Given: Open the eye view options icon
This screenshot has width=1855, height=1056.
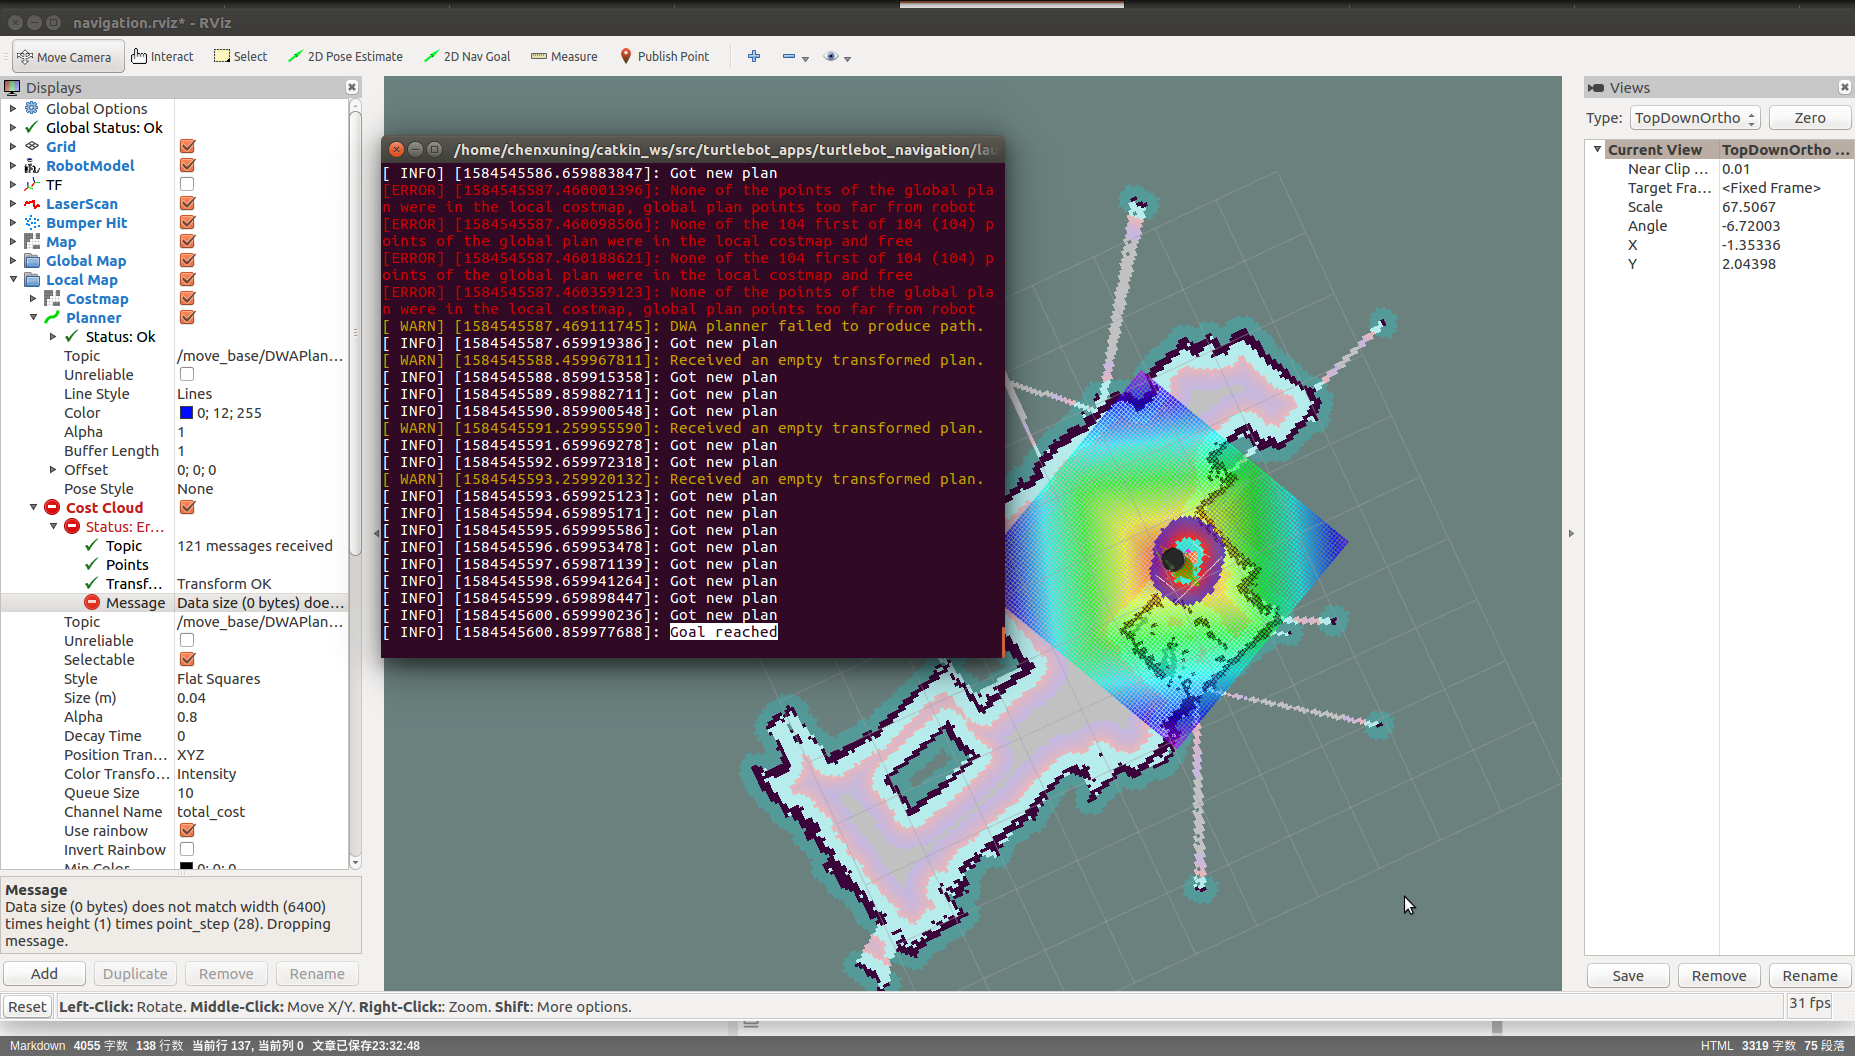Looking at the screenshot, I should pos(830,57).
